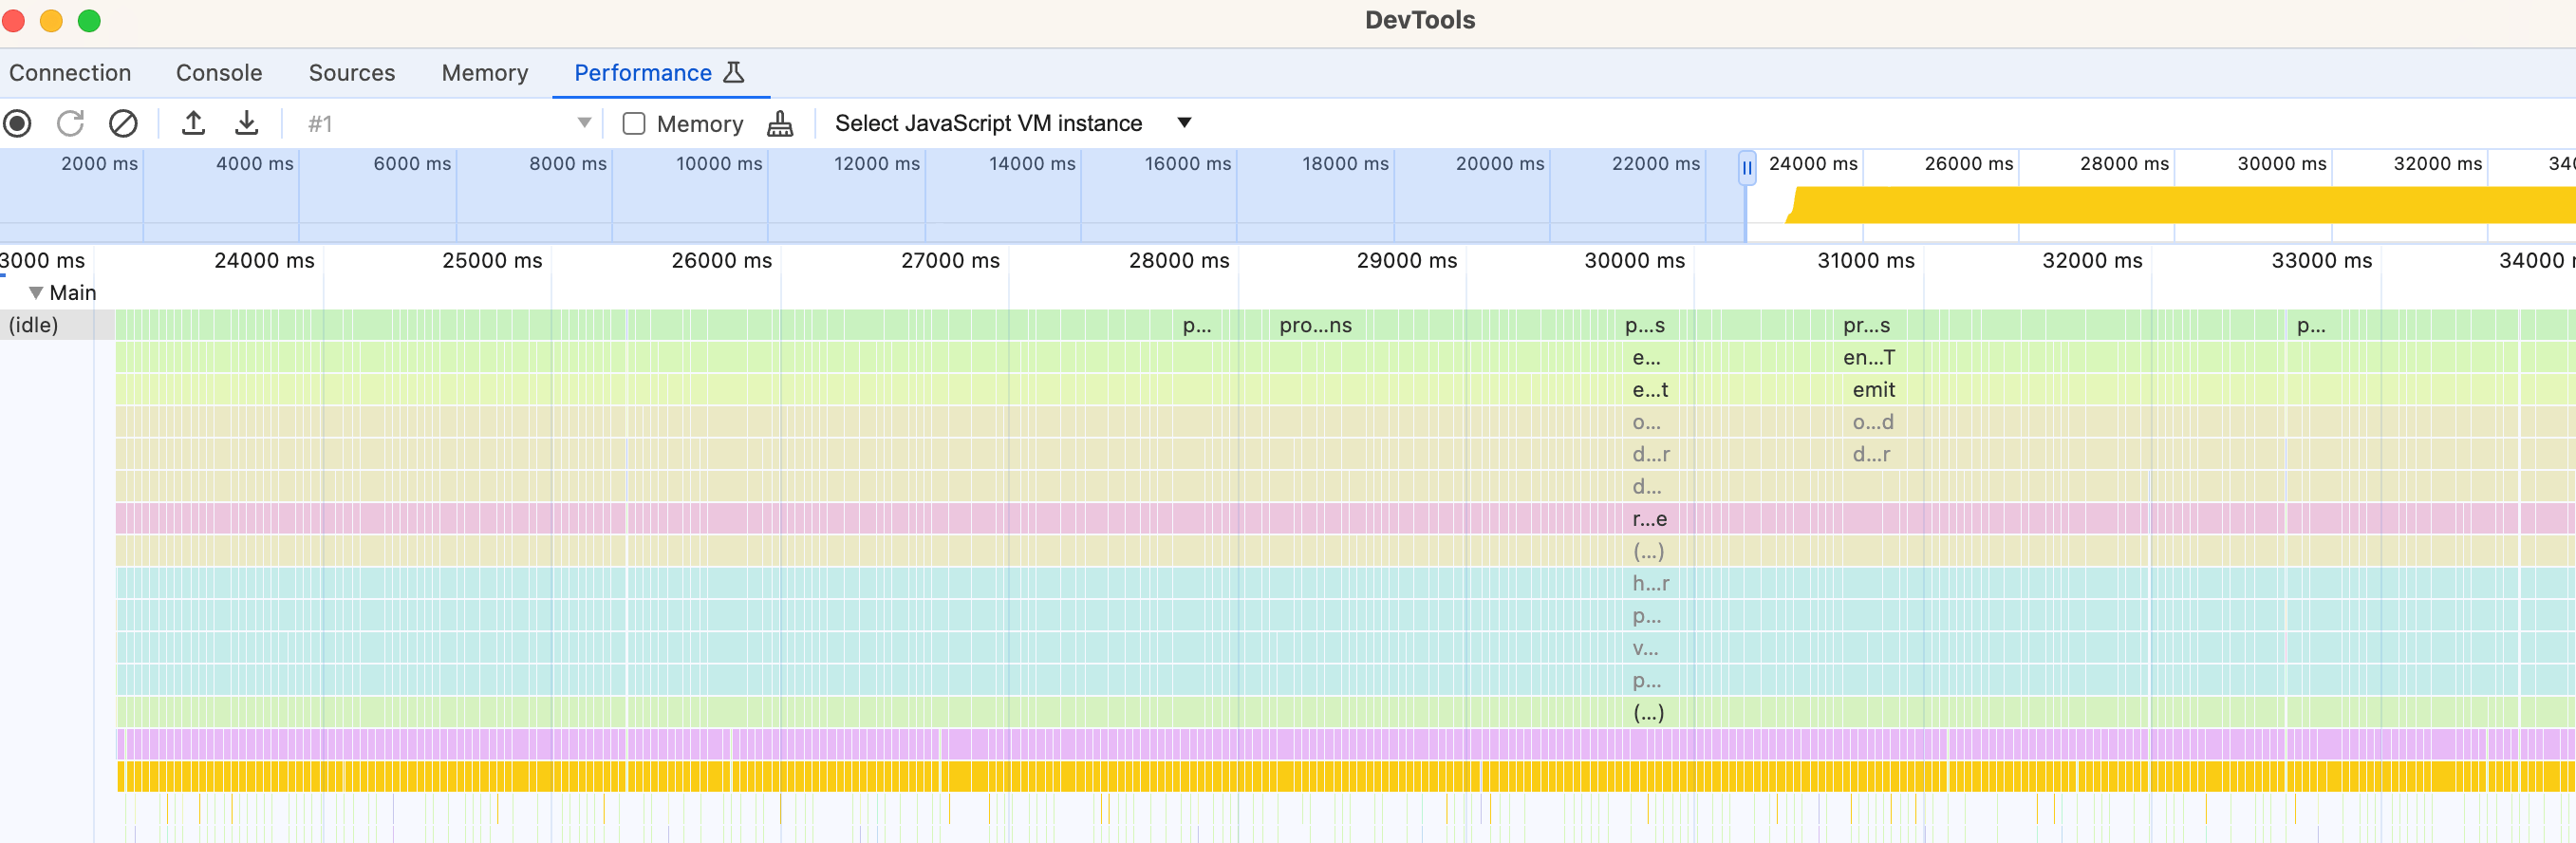Click the download profile icon
The width and height of the screenshot is (2576, 843).
coord(246,123)
